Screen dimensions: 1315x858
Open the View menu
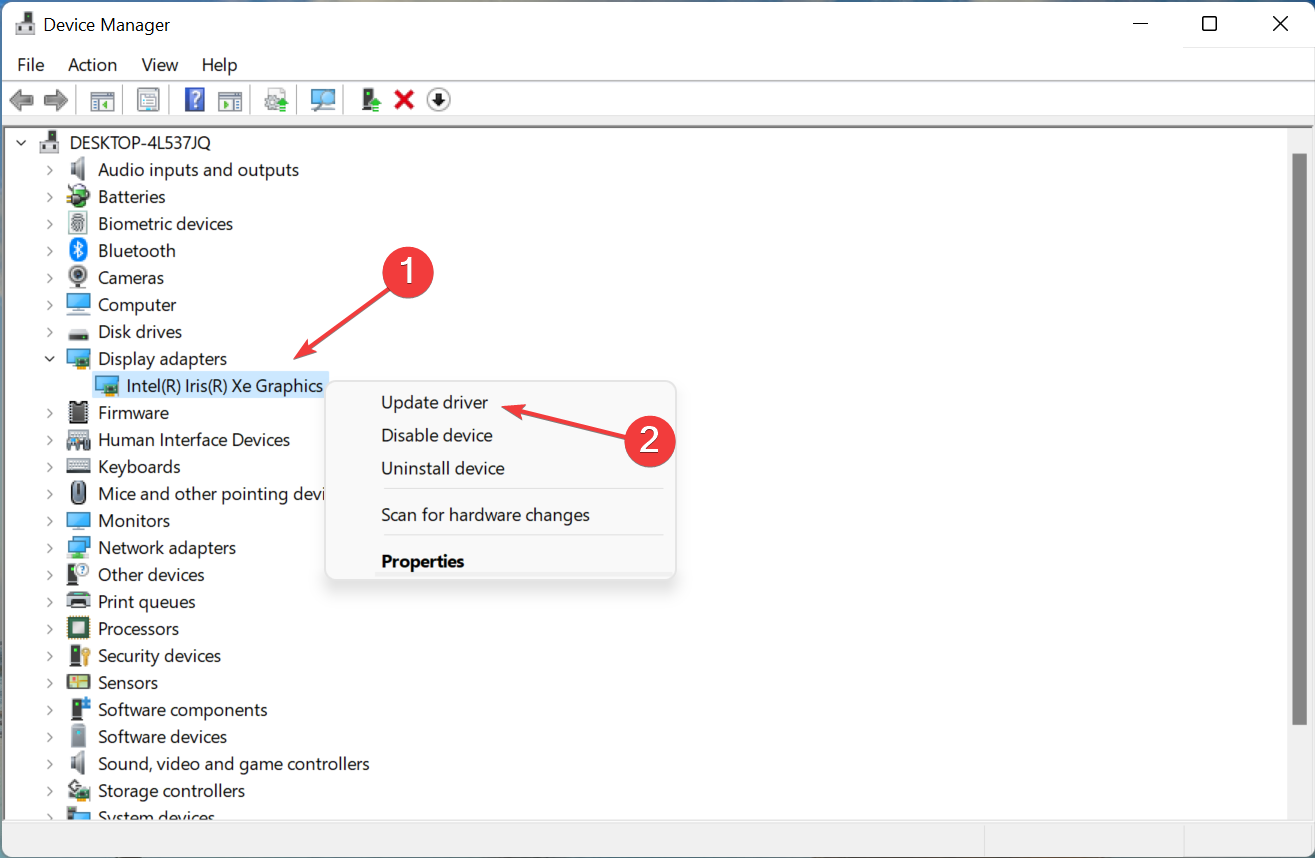click(159, 64)
